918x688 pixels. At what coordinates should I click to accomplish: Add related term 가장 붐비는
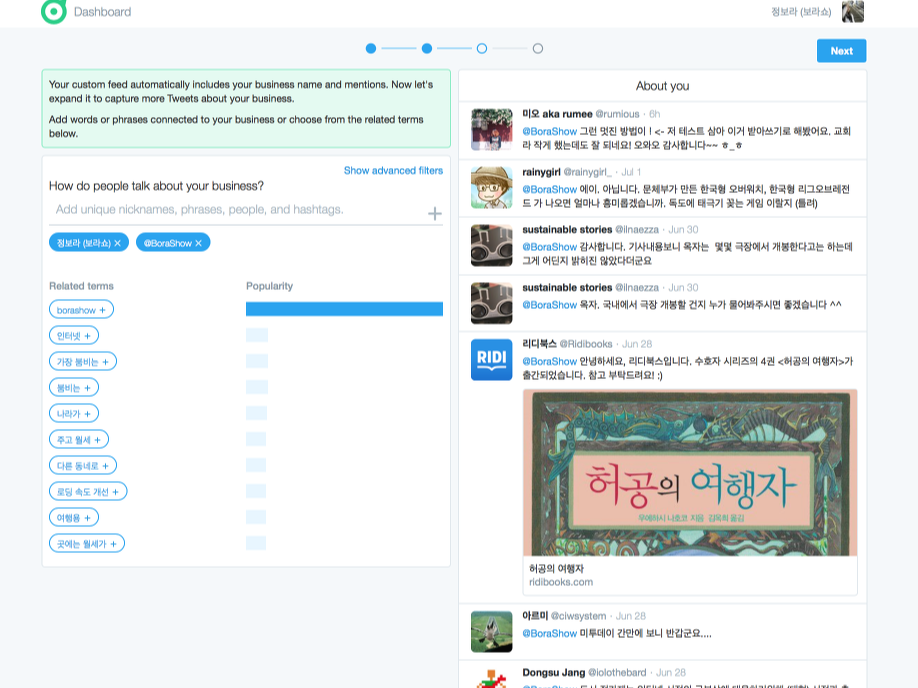pyautogui.click(x=83, y=361)
